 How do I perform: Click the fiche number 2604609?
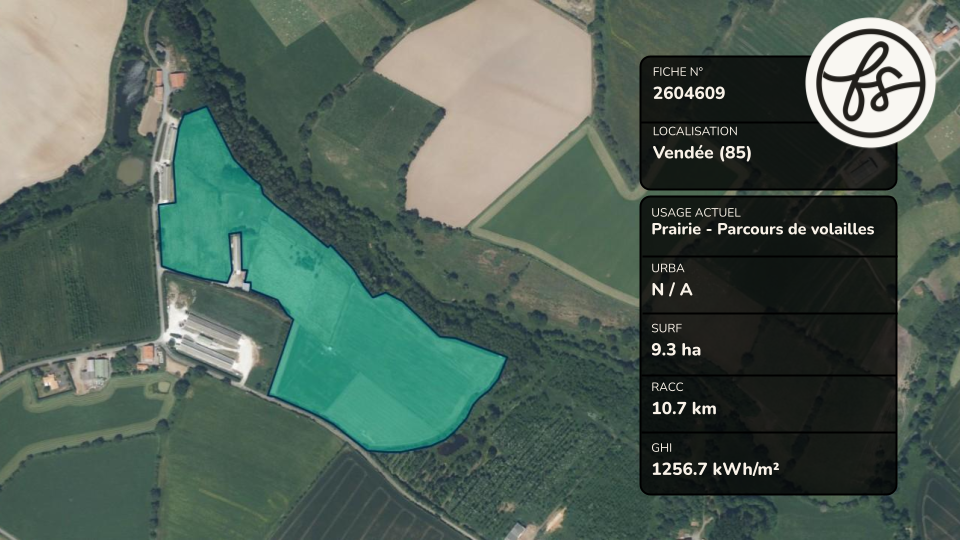[689, 93]
